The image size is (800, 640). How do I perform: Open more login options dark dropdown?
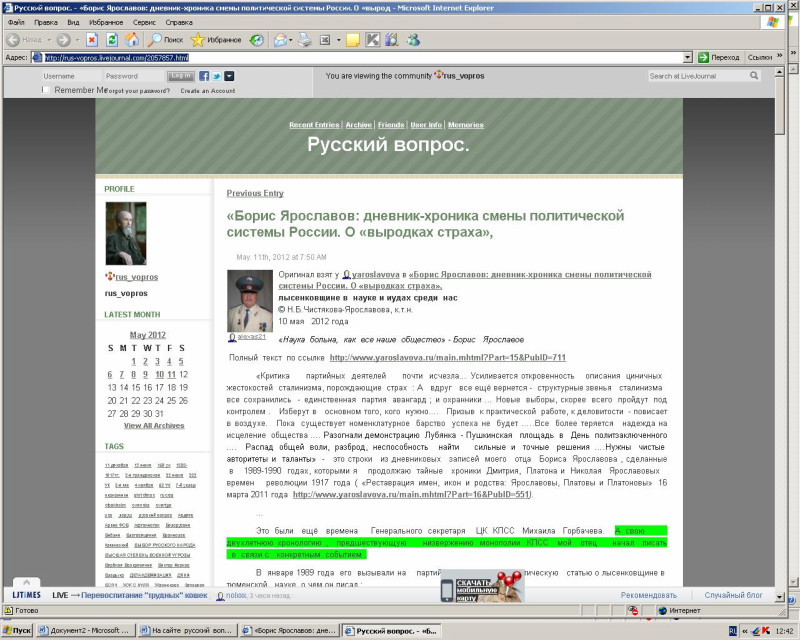pyautogui.click(x=230, y=76)
